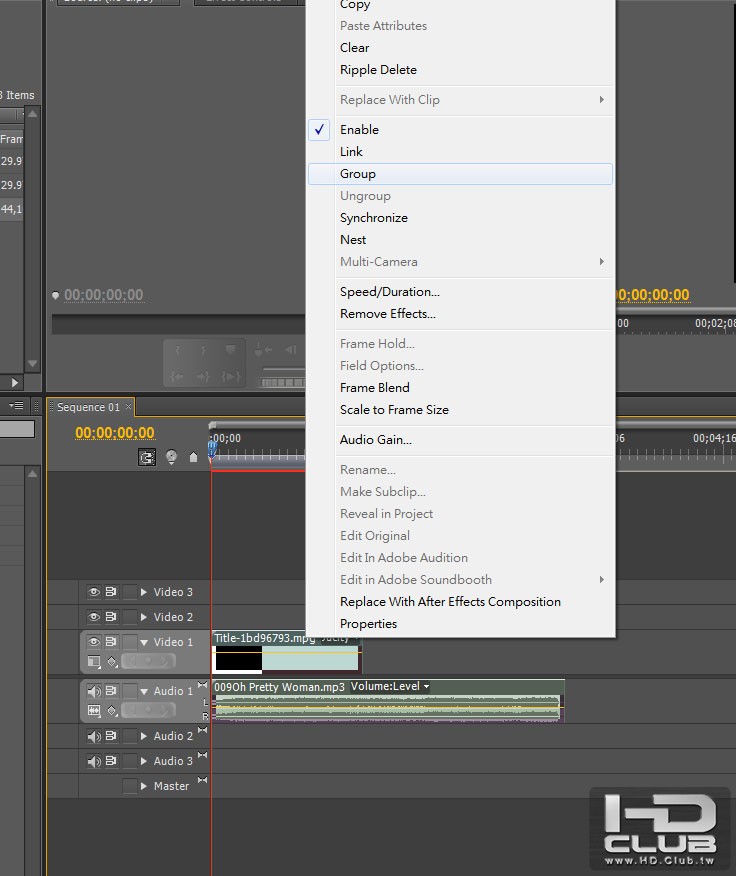The image size is (736, 876).
Task: Toggle sync lock on Video 2 track
Action: tap(111, 617)
